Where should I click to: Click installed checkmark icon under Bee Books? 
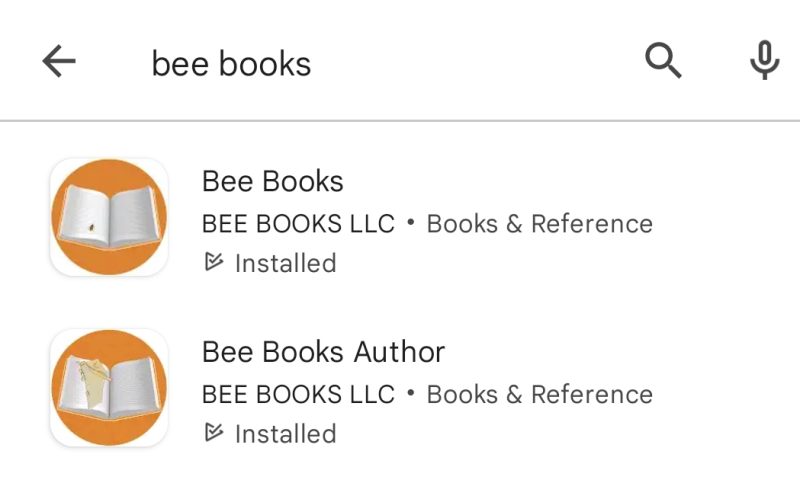tap(212, 263)
